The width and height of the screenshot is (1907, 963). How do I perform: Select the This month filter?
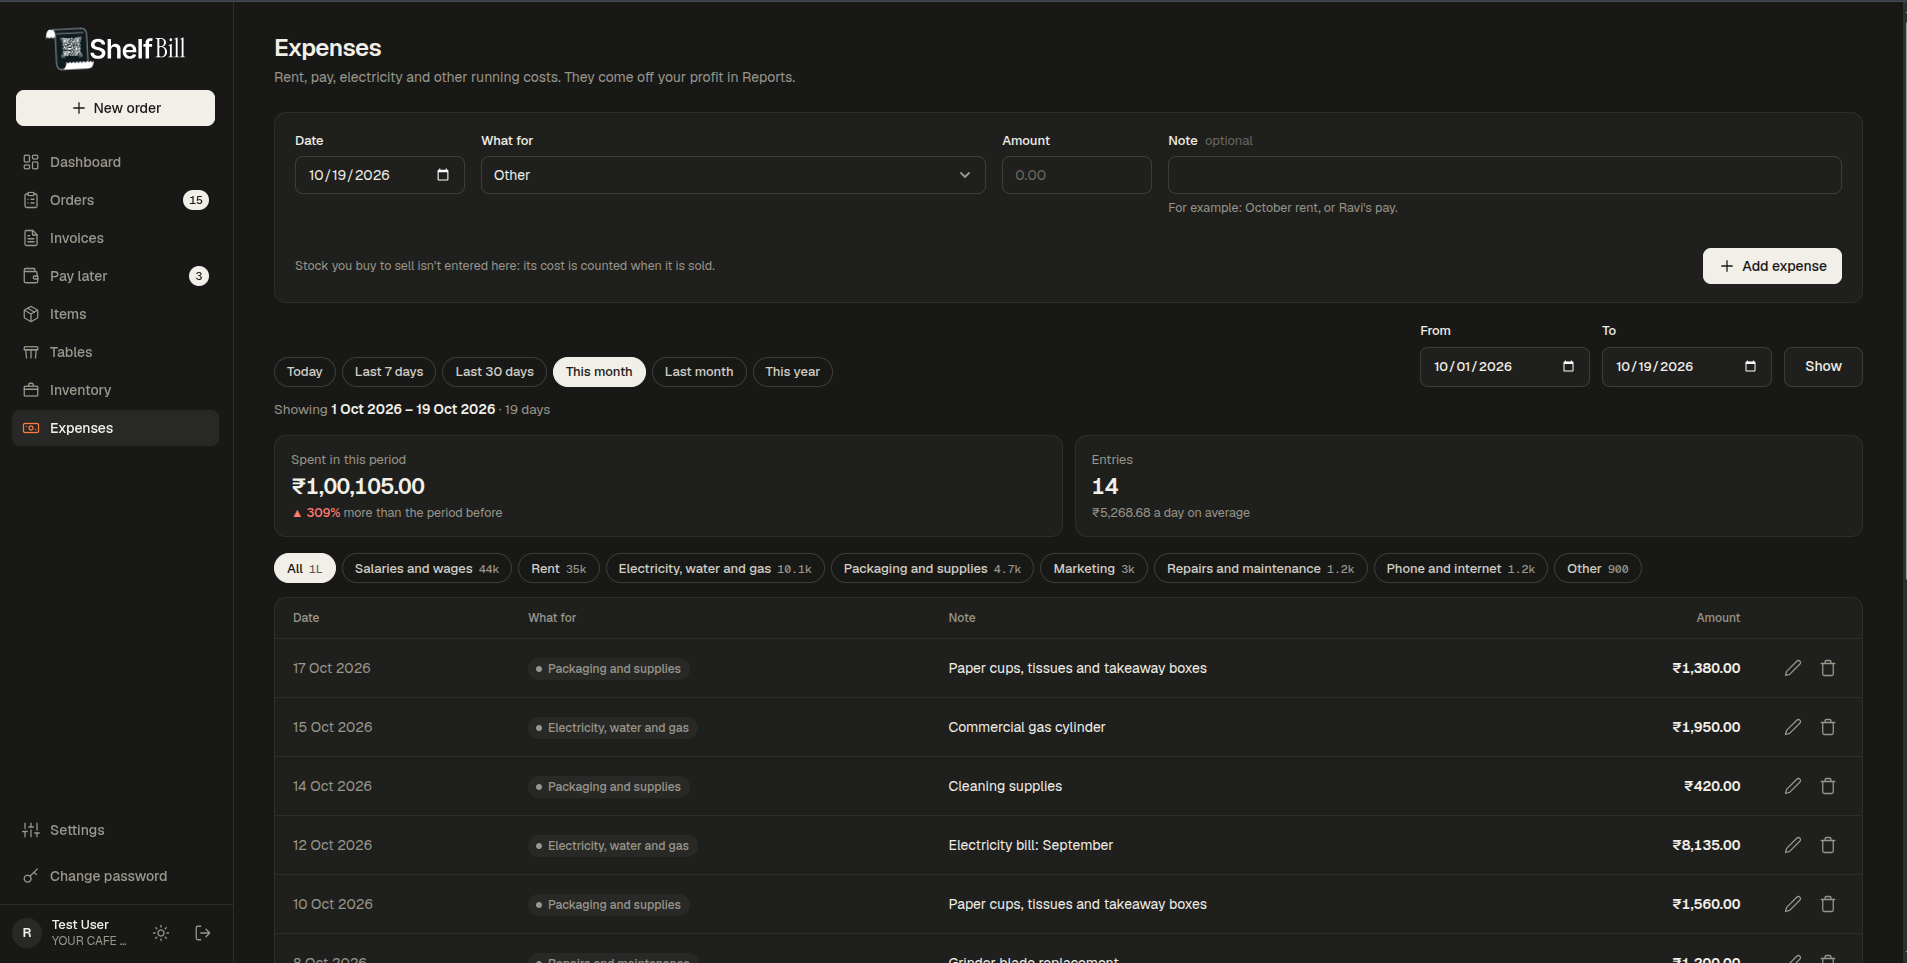[599, 372]
